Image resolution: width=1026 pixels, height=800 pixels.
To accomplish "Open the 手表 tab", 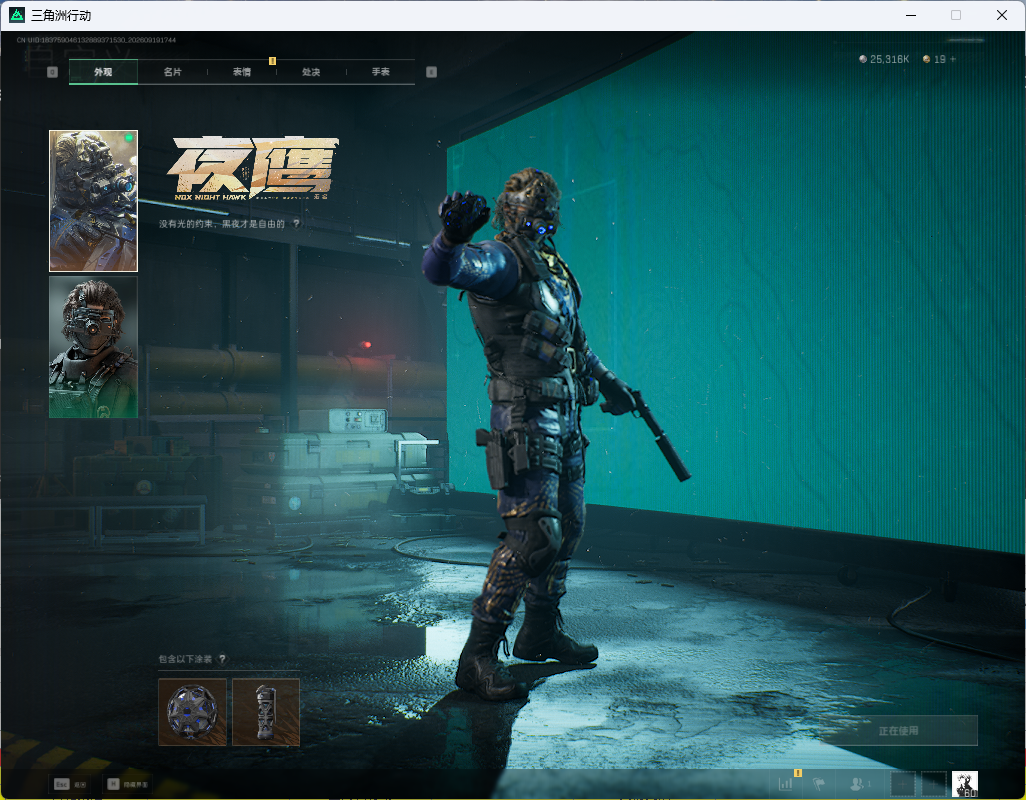I will pyautogui.click(x=381, y=72).
